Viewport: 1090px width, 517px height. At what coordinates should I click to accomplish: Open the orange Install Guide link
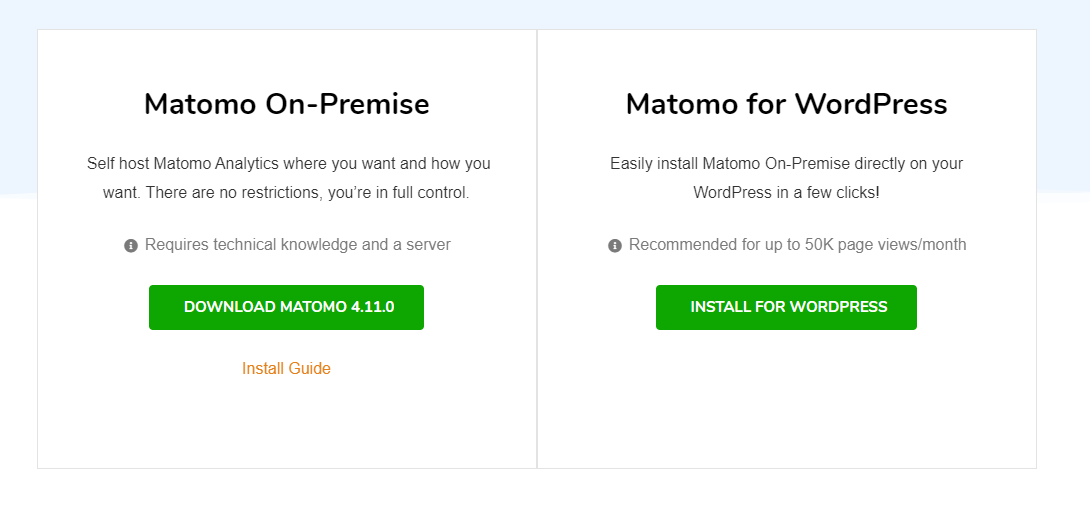(286, 368)
